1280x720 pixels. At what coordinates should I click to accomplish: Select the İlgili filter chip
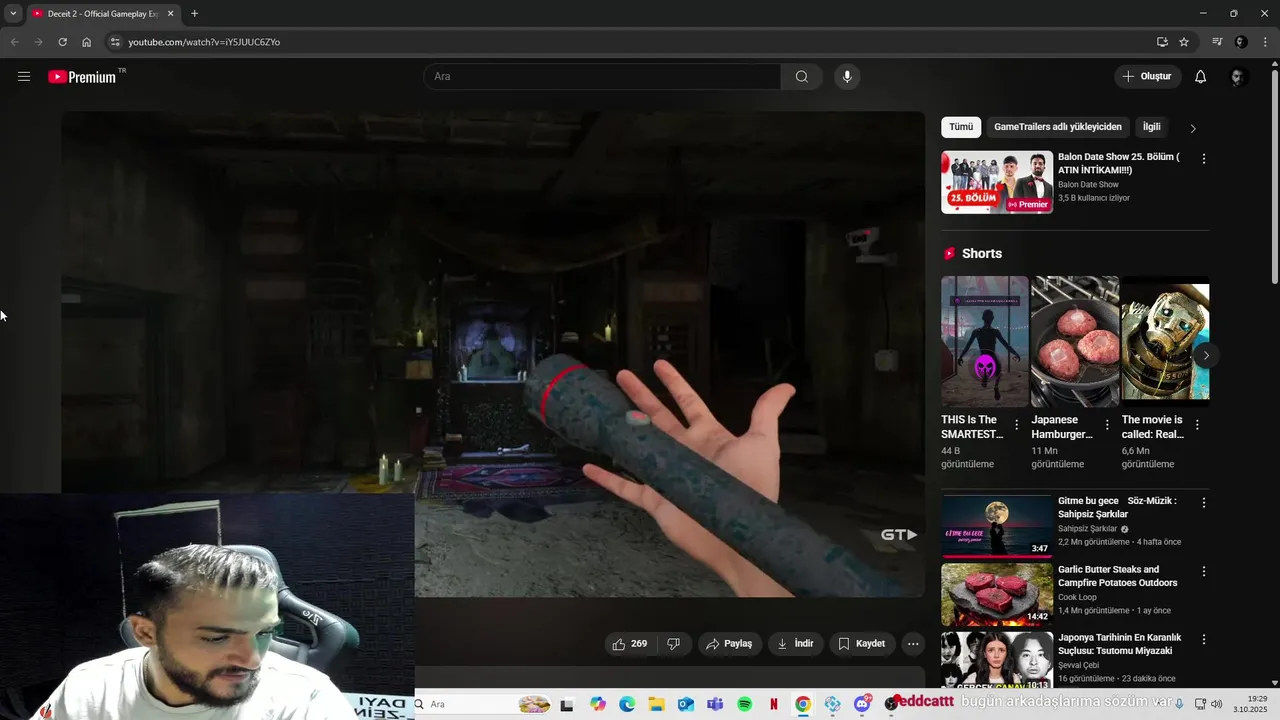1152,127
